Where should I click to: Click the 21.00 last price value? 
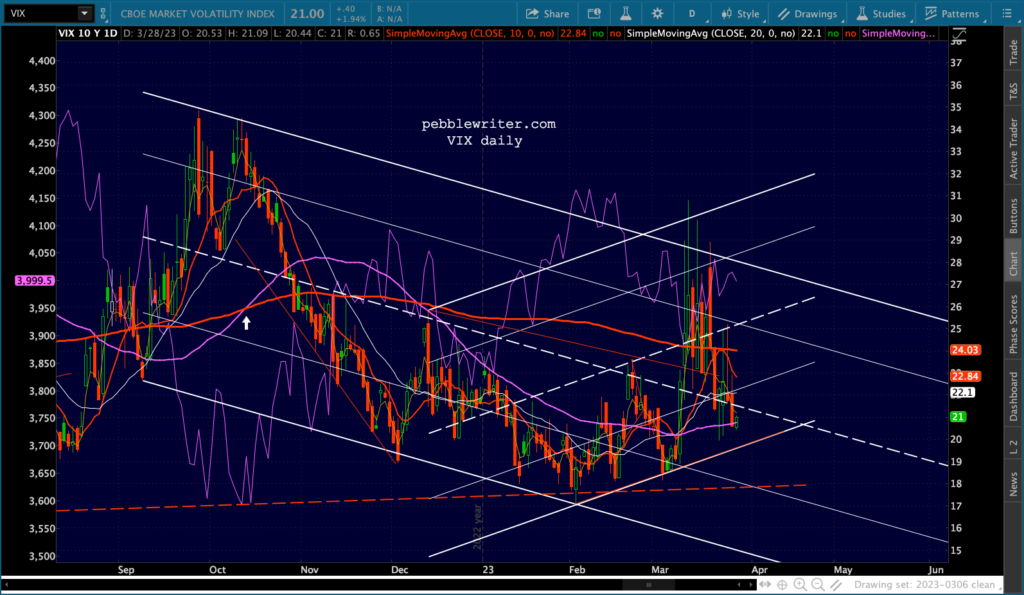click(x=307, y=14)
